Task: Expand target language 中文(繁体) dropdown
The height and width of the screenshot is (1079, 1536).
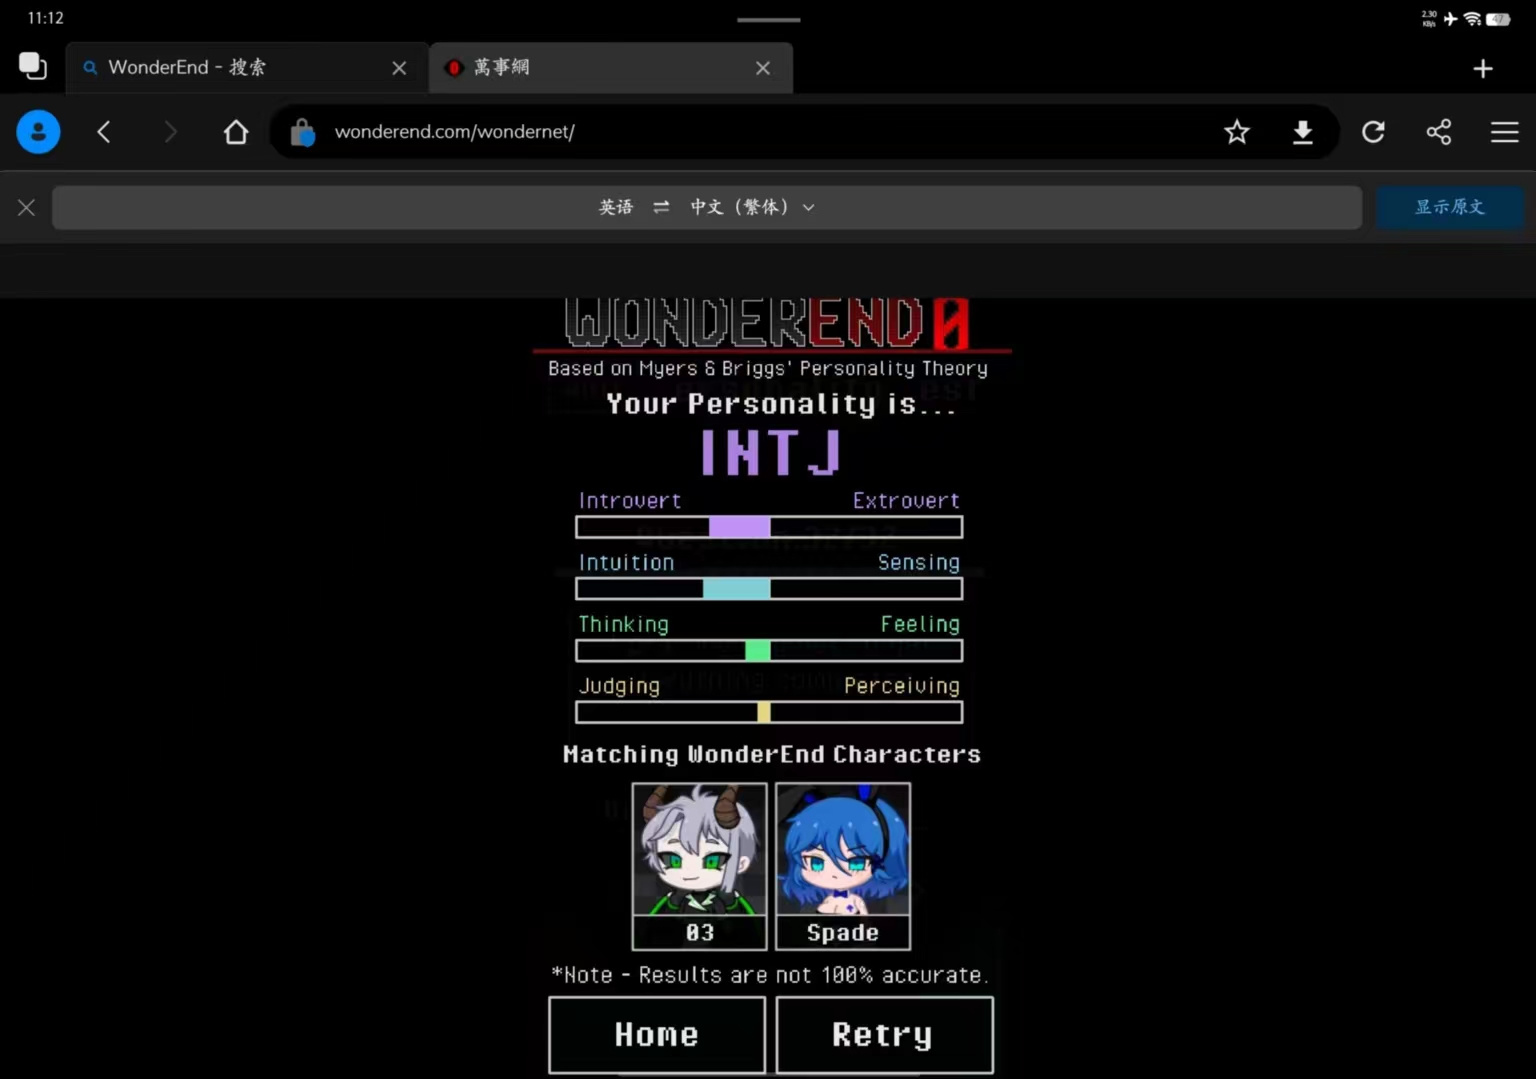Action: (x=752, y=207)
